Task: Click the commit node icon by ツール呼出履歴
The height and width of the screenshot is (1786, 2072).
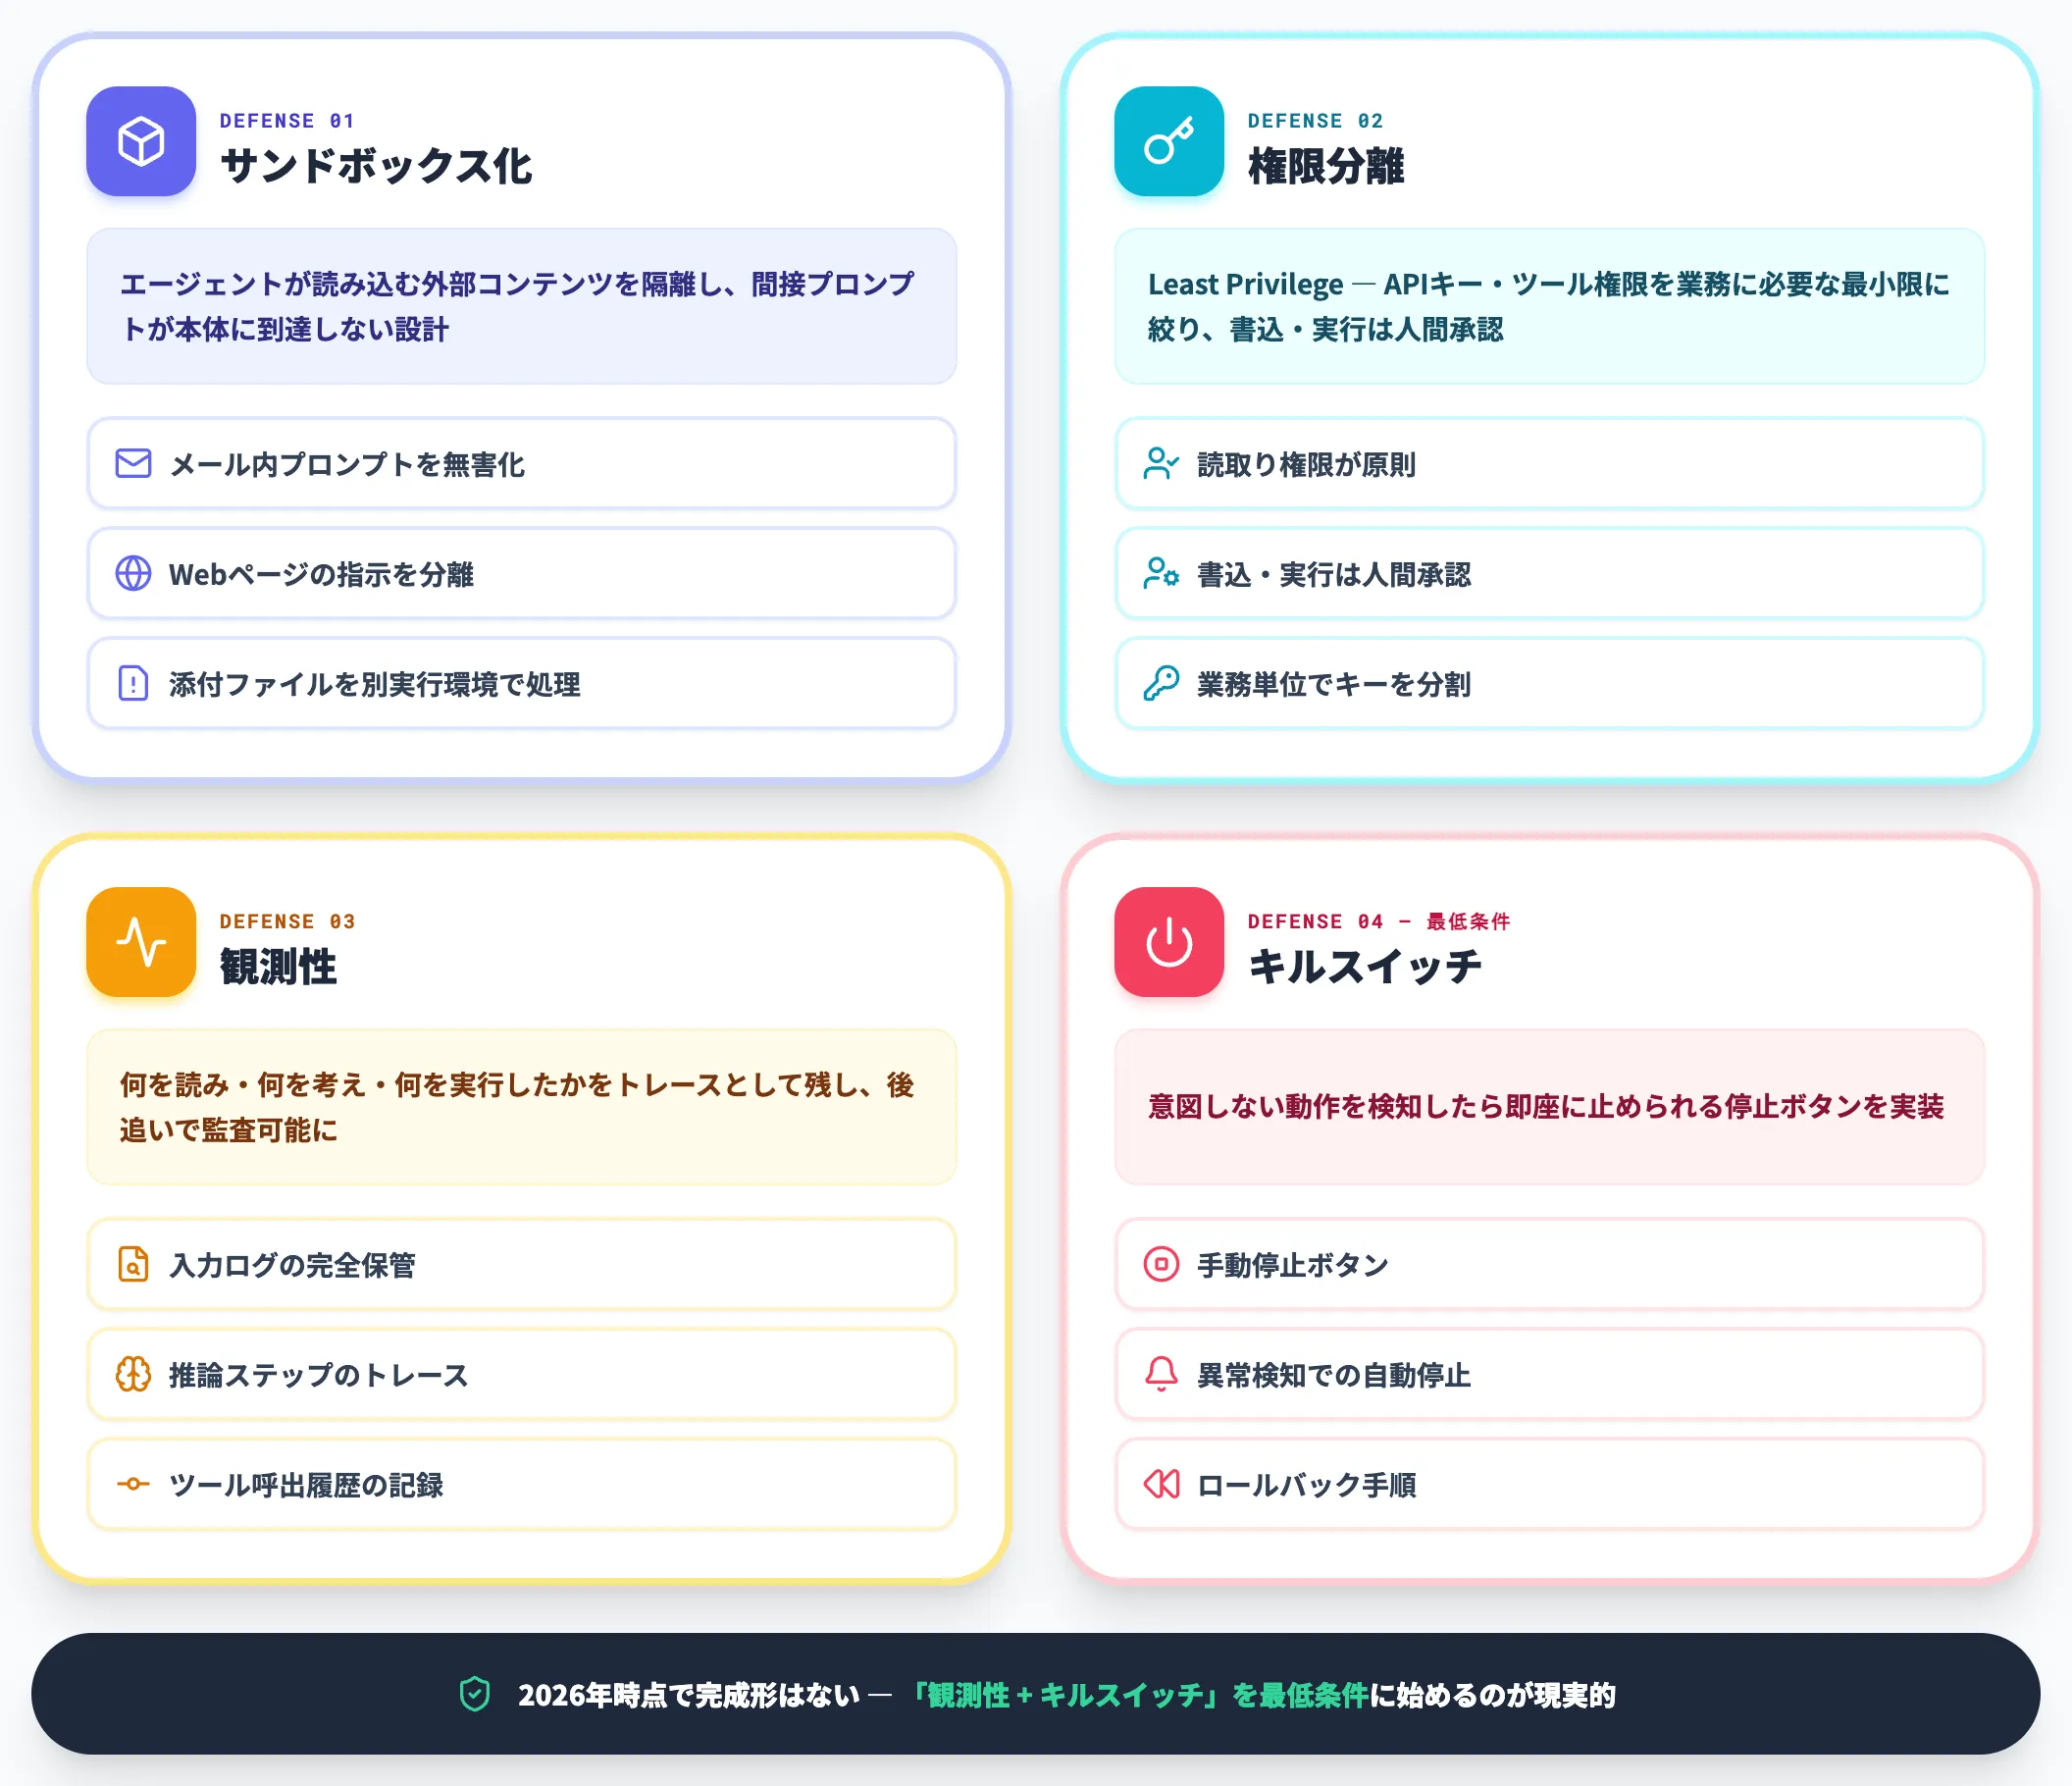Action: [133, 1485]
